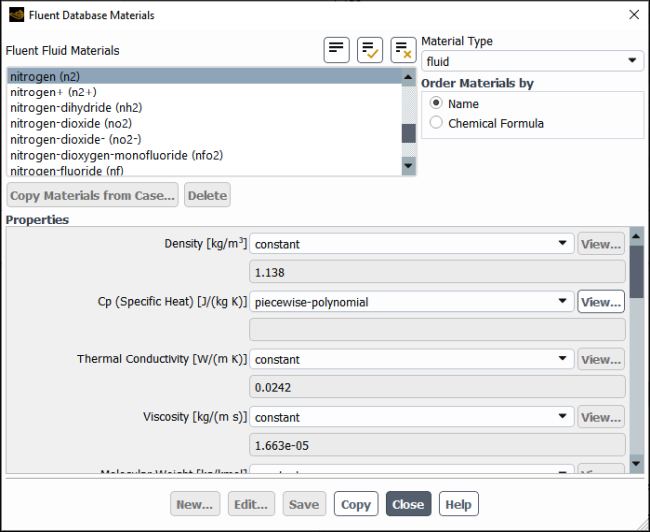
Task: Click View button for Cp Specific Heat
Action: pos(601,301)
